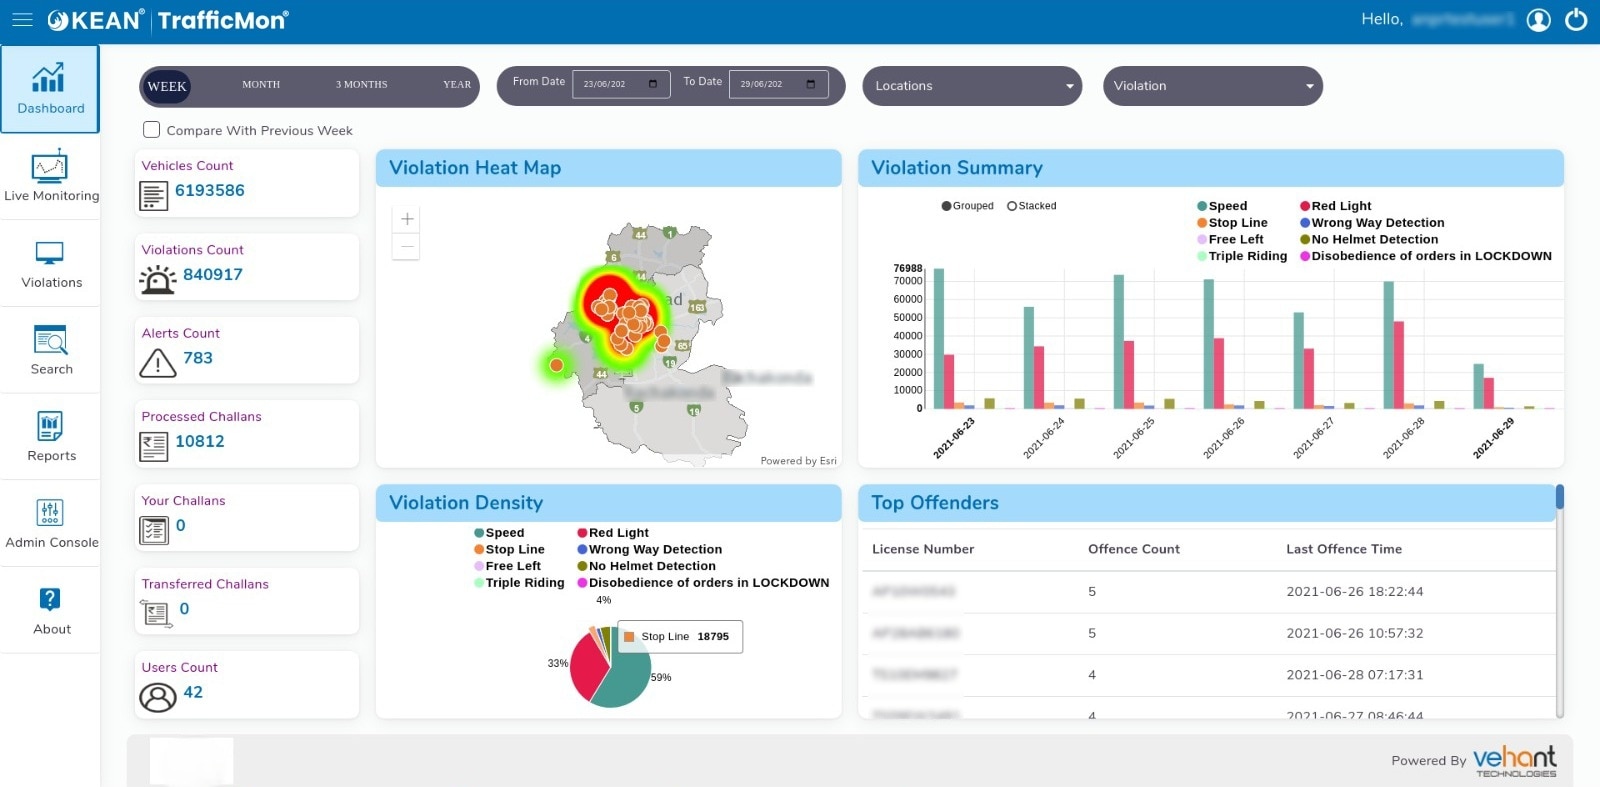
Task: Expand the Locations dropdown
Action: 971,86
